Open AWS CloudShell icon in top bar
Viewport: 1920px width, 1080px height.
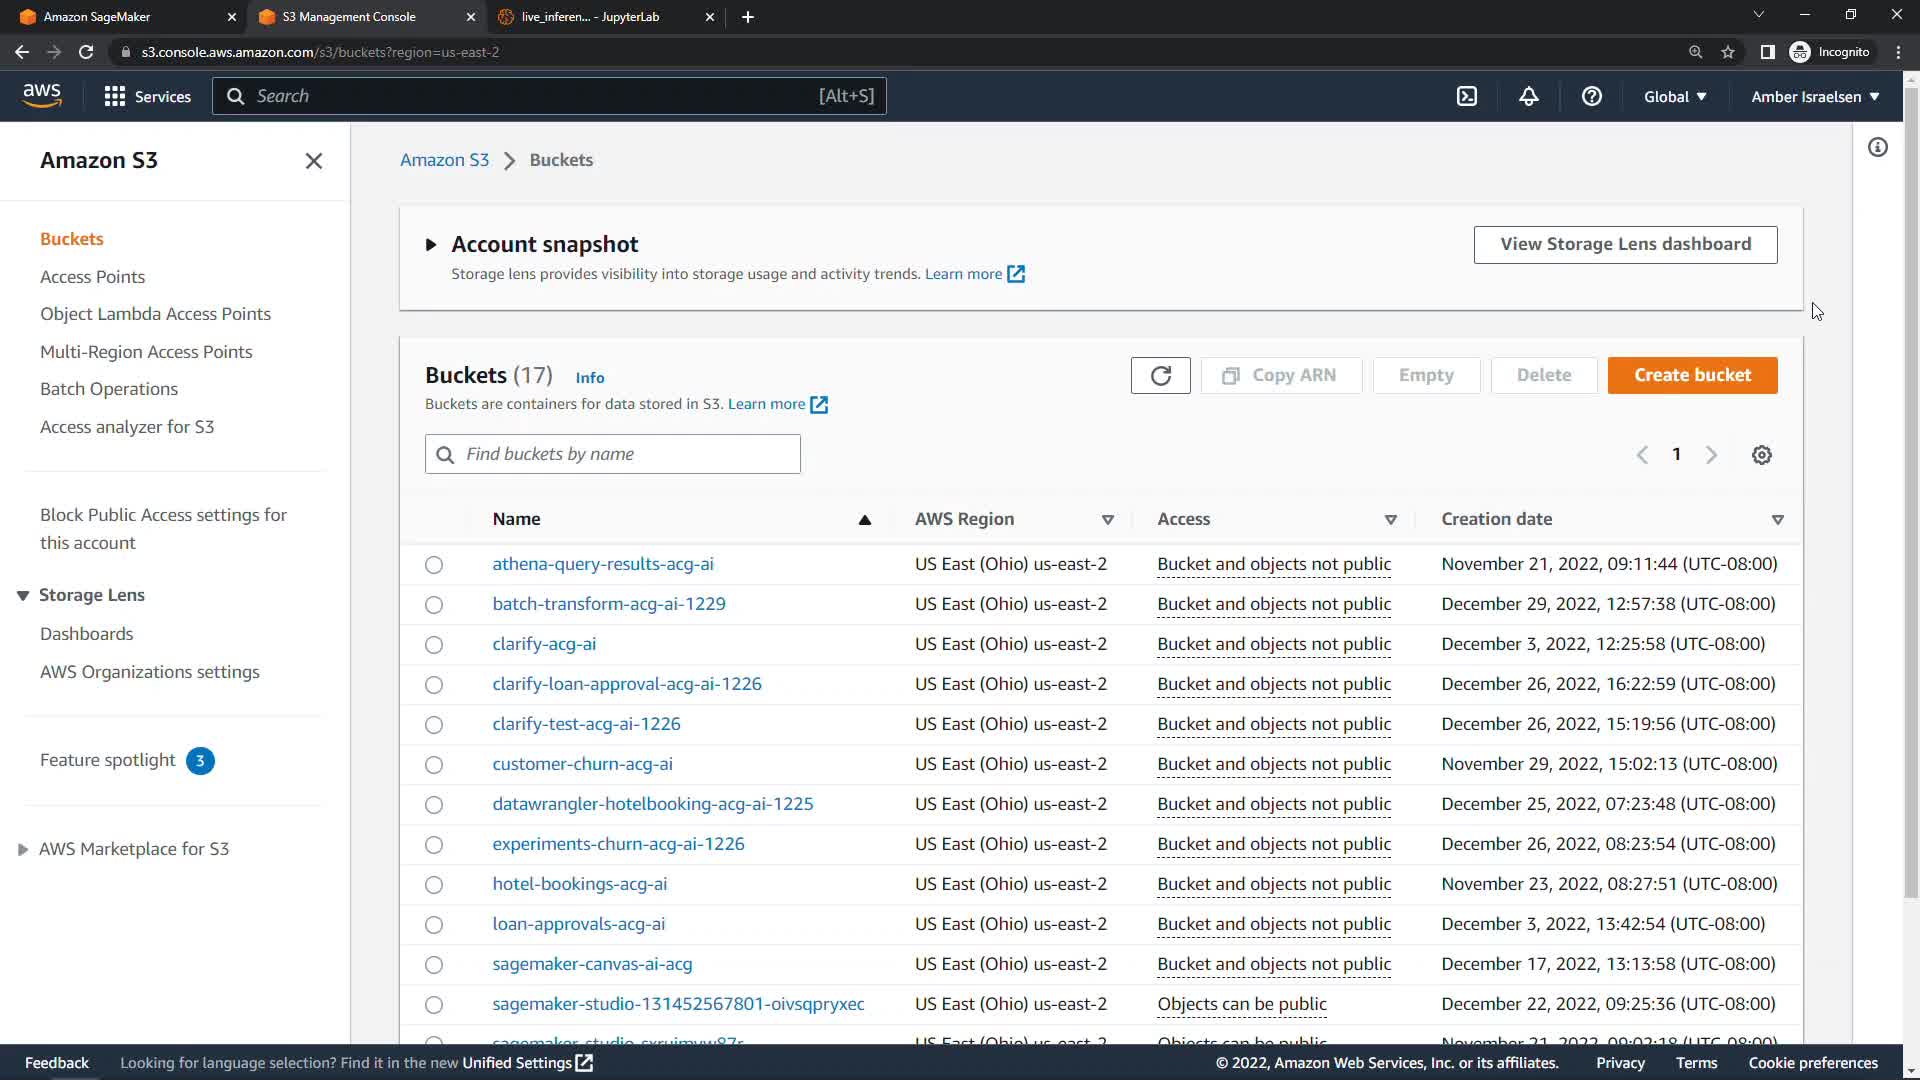pos(1466,96)
